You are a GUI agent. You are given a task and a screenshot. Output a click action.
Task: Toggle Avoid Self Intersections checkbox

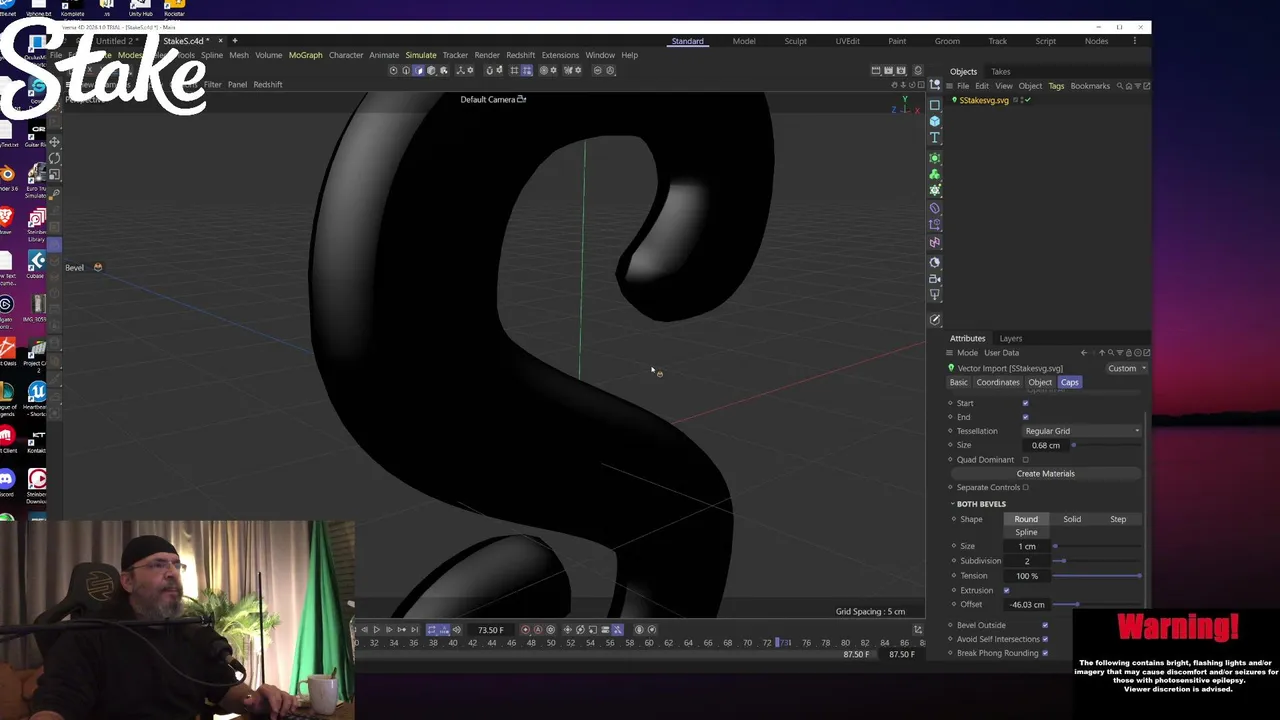click(x=1045, y=639)
